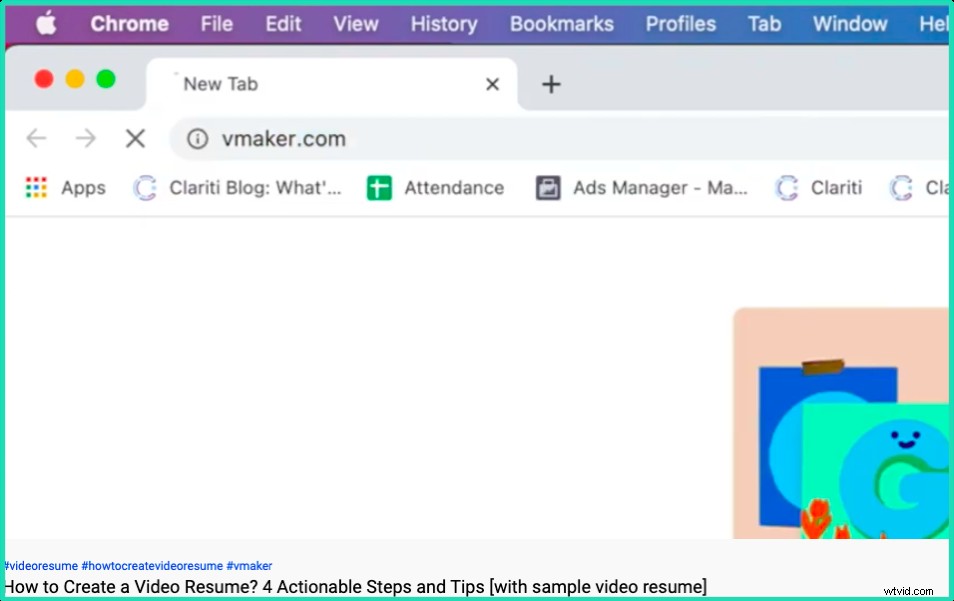Open the Edit menu
Image resolution: width=954 pixels, height=601 pixels.
[283, 24]
